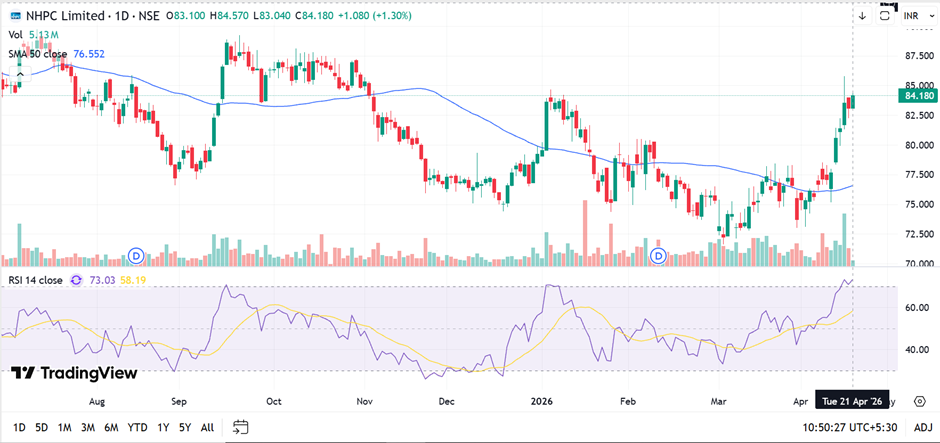940x443 pixels.
Task: Select the SMA 50 close indicator label
Action: (x=40, y=53)
